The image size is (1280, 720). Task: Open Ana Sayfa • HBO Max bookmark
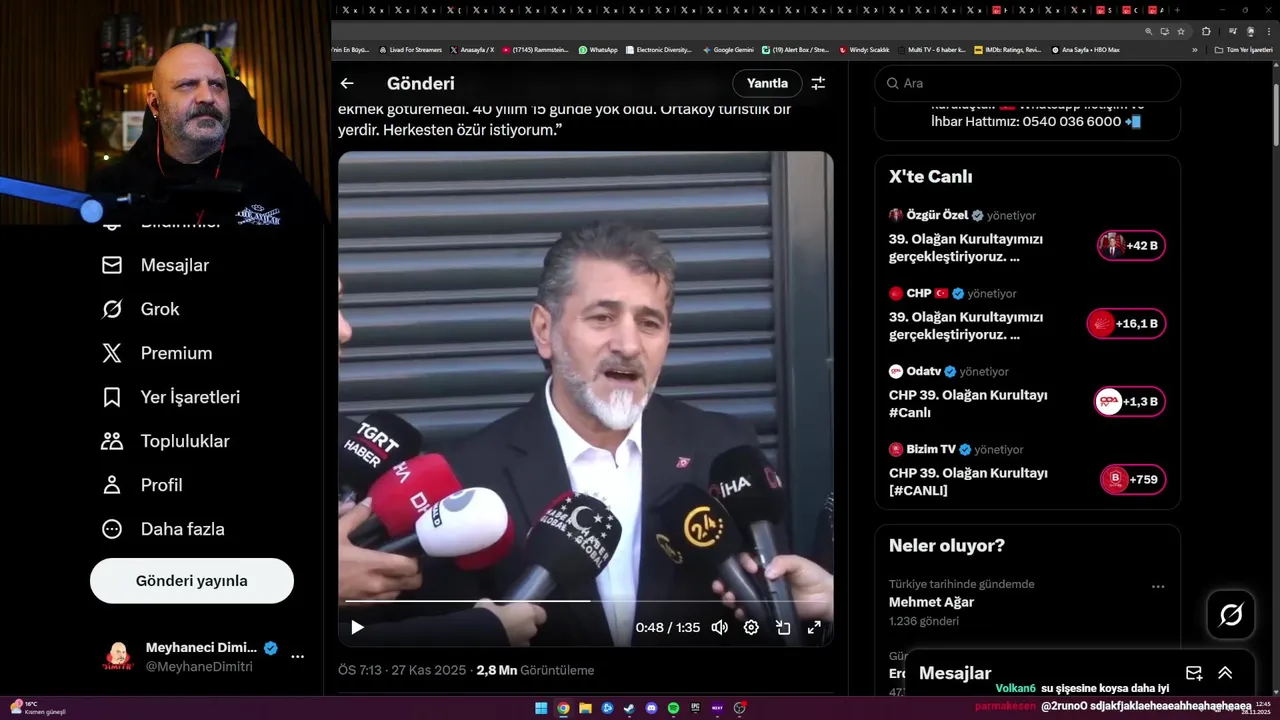click(x=1085, y=50)
